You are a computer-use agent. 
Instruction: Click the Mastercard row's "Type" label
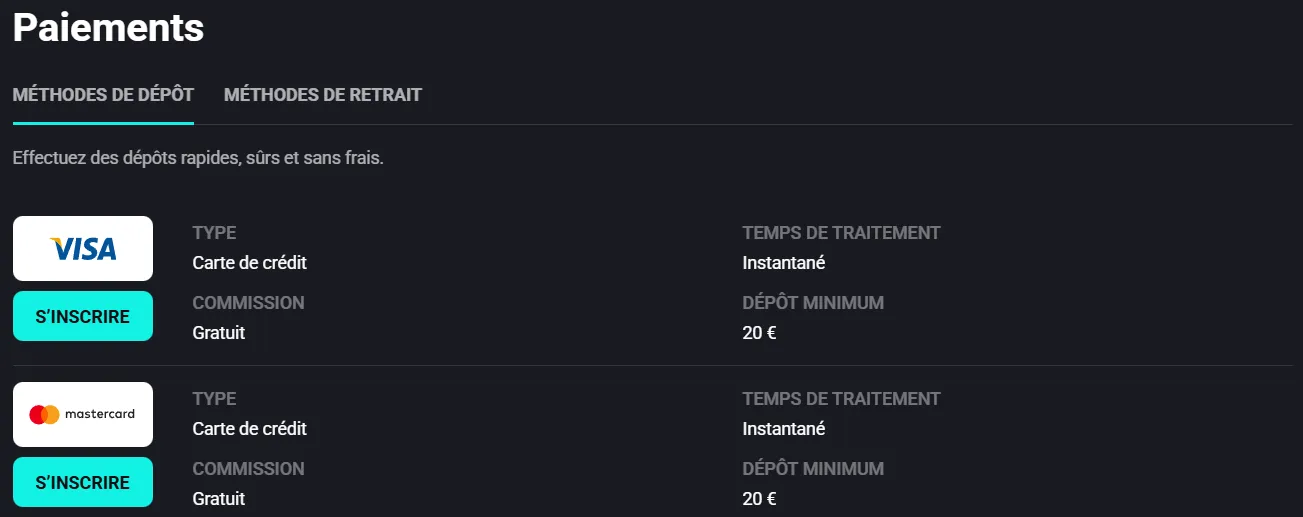pos(214,399)
